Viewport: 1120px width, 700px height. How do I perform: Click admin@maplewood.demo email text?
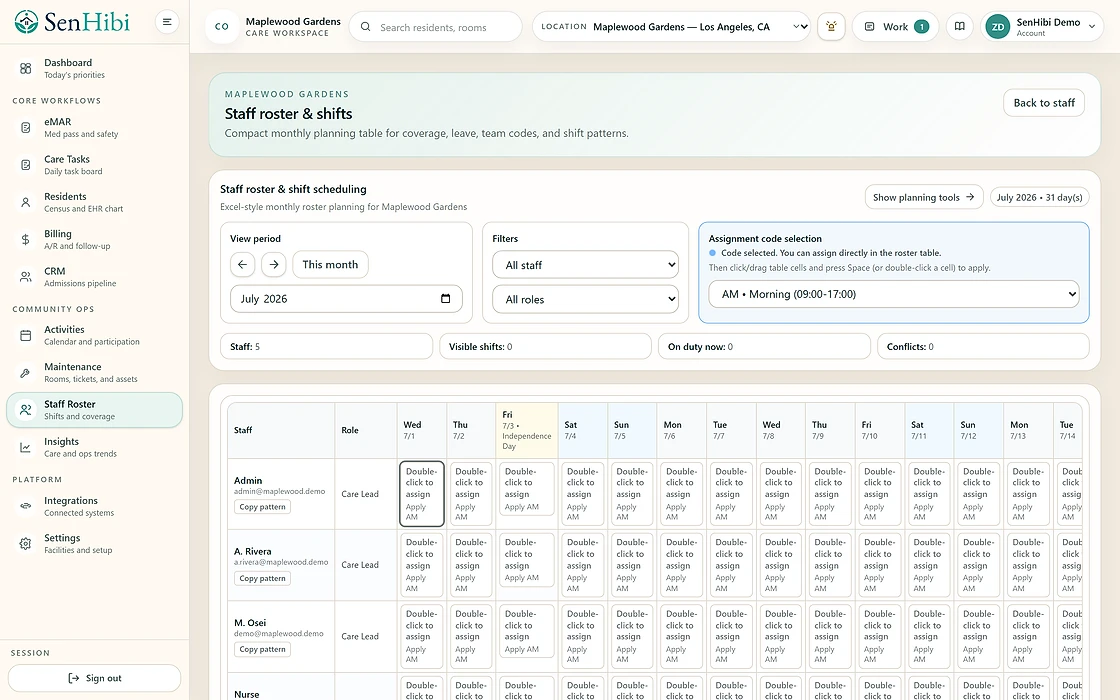point(279,491)
